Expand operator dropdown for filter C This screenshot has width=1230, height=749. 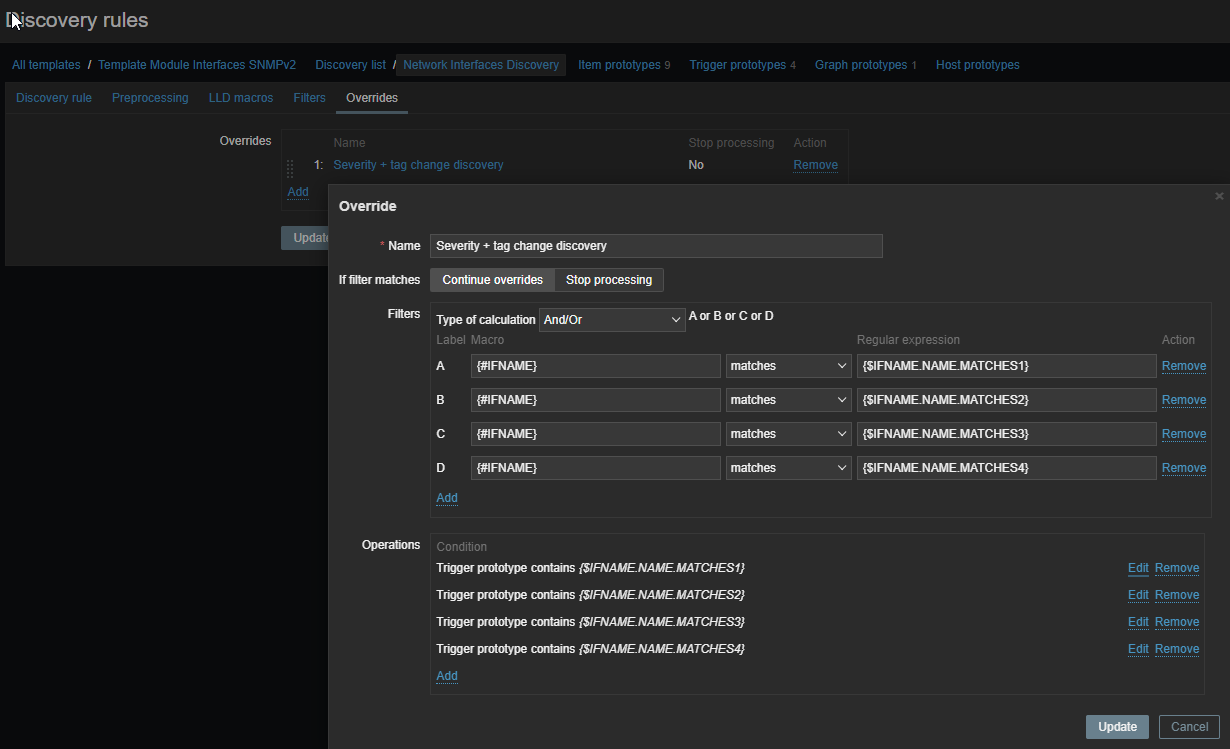tap(788, 434)
